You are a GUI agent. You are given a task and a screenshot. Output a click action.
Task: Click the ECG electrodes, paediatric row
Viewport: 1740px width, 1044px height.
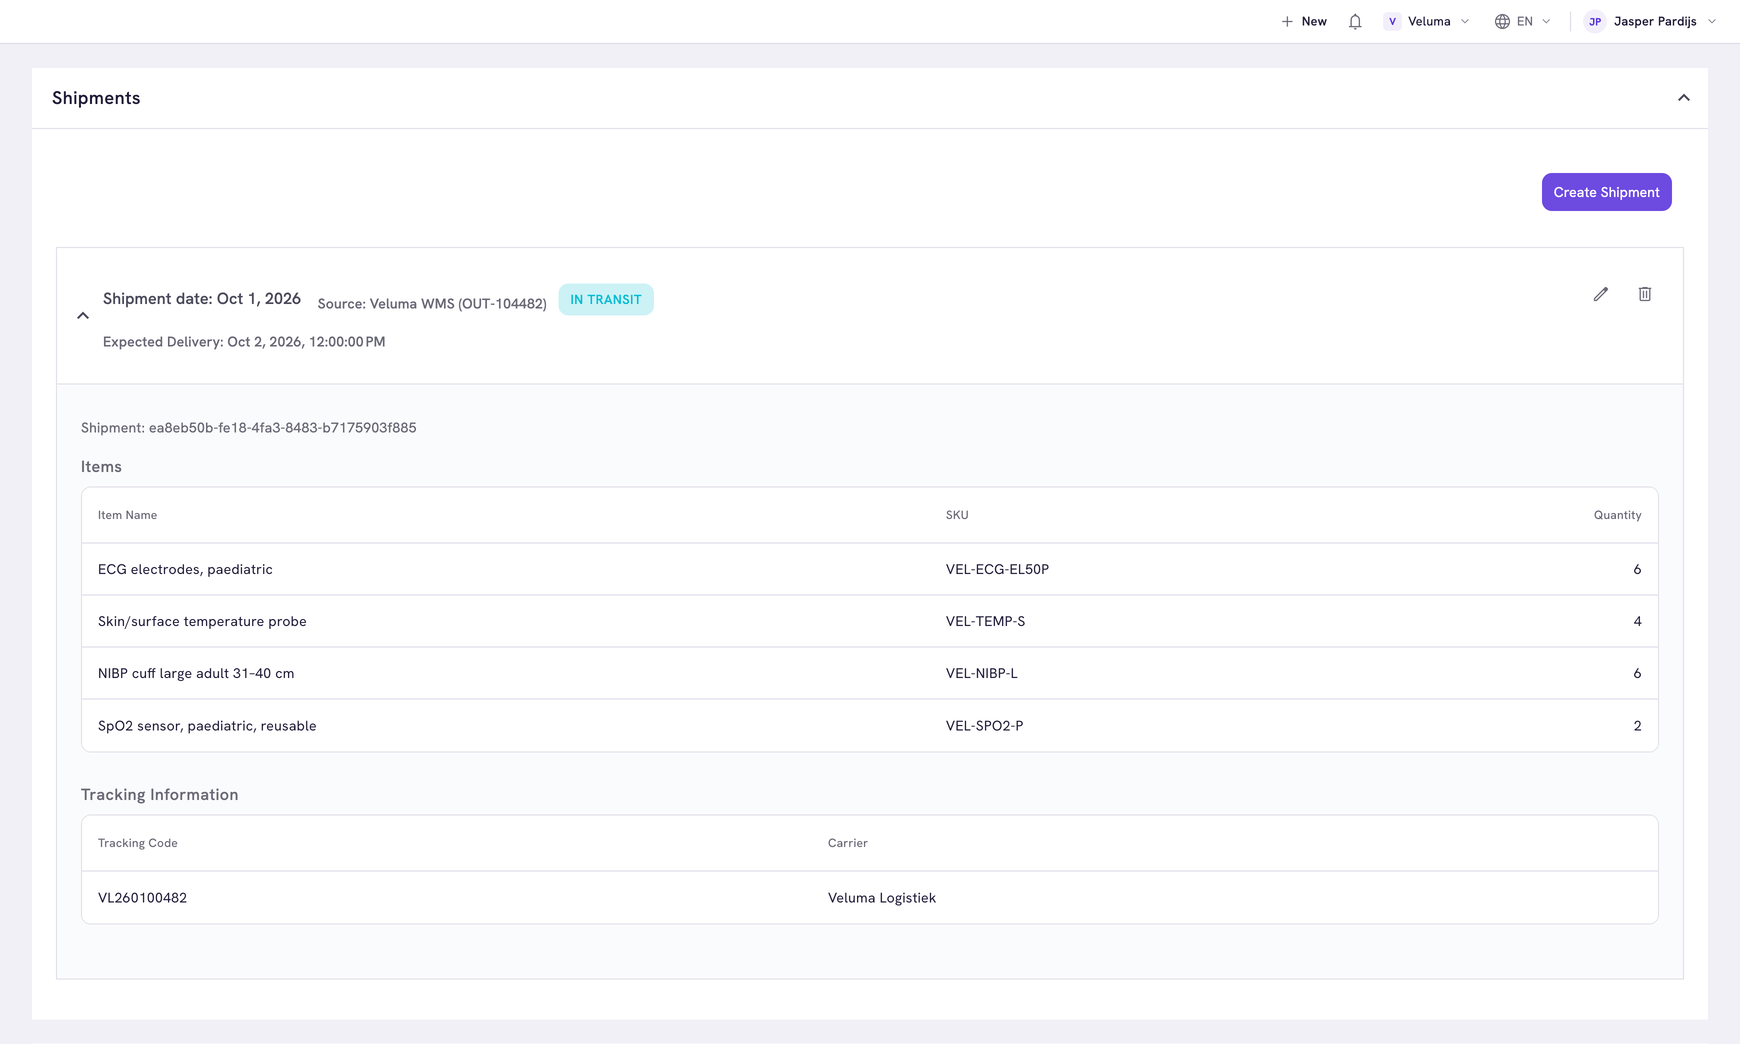[x=870, y=569]
